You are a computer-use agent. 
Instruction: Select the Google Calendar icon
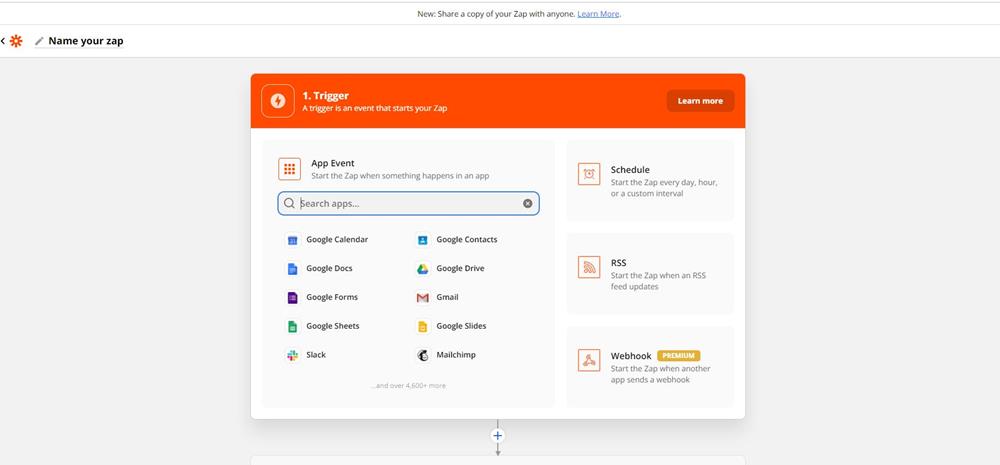(x=293, y=240)
